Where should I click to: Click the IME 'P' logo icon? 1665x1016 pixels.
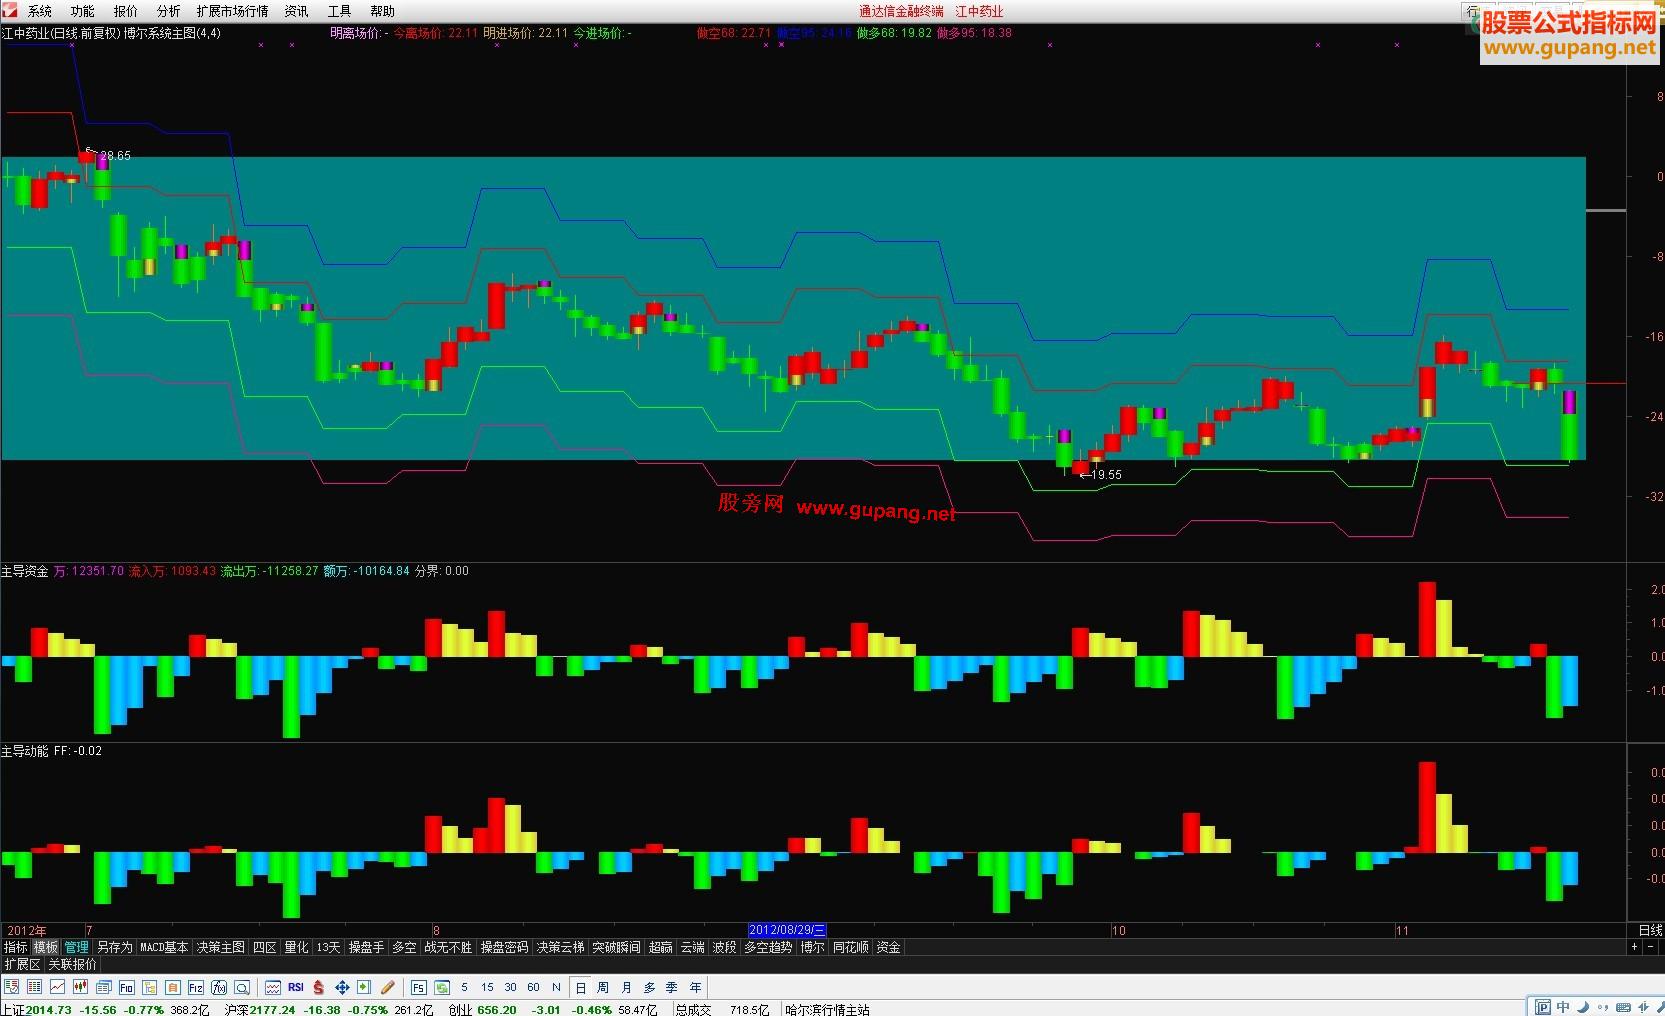coord(1543,1006)
